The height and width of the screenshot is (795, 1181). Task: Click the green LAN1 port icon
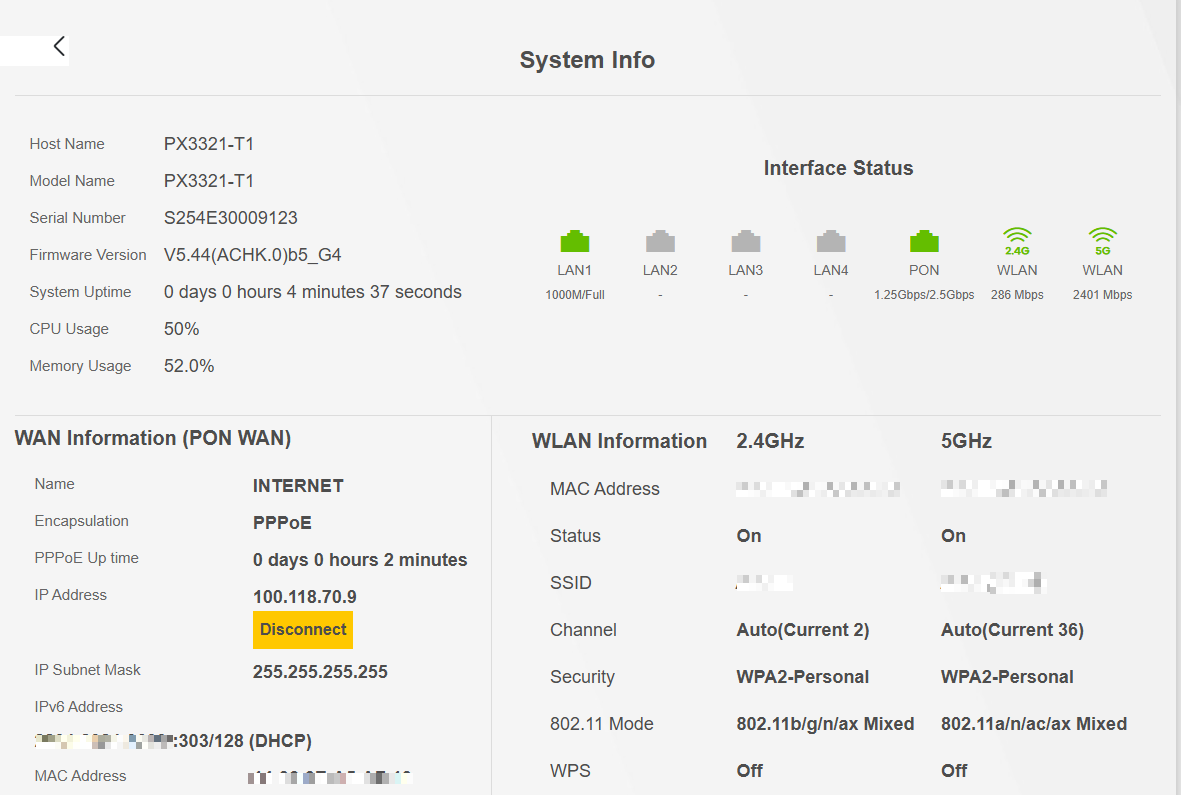575,241
